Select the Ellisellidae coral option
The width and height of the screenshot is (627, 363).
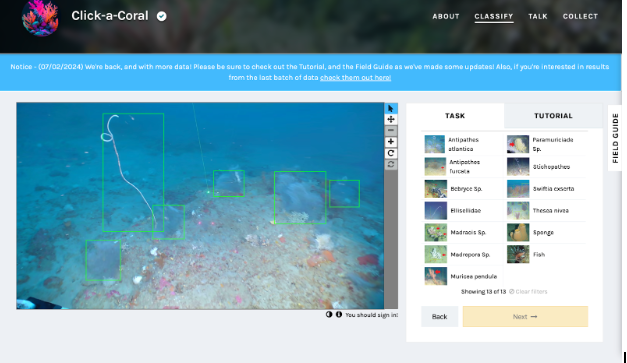pyautogui.click(x=463, y=211)
